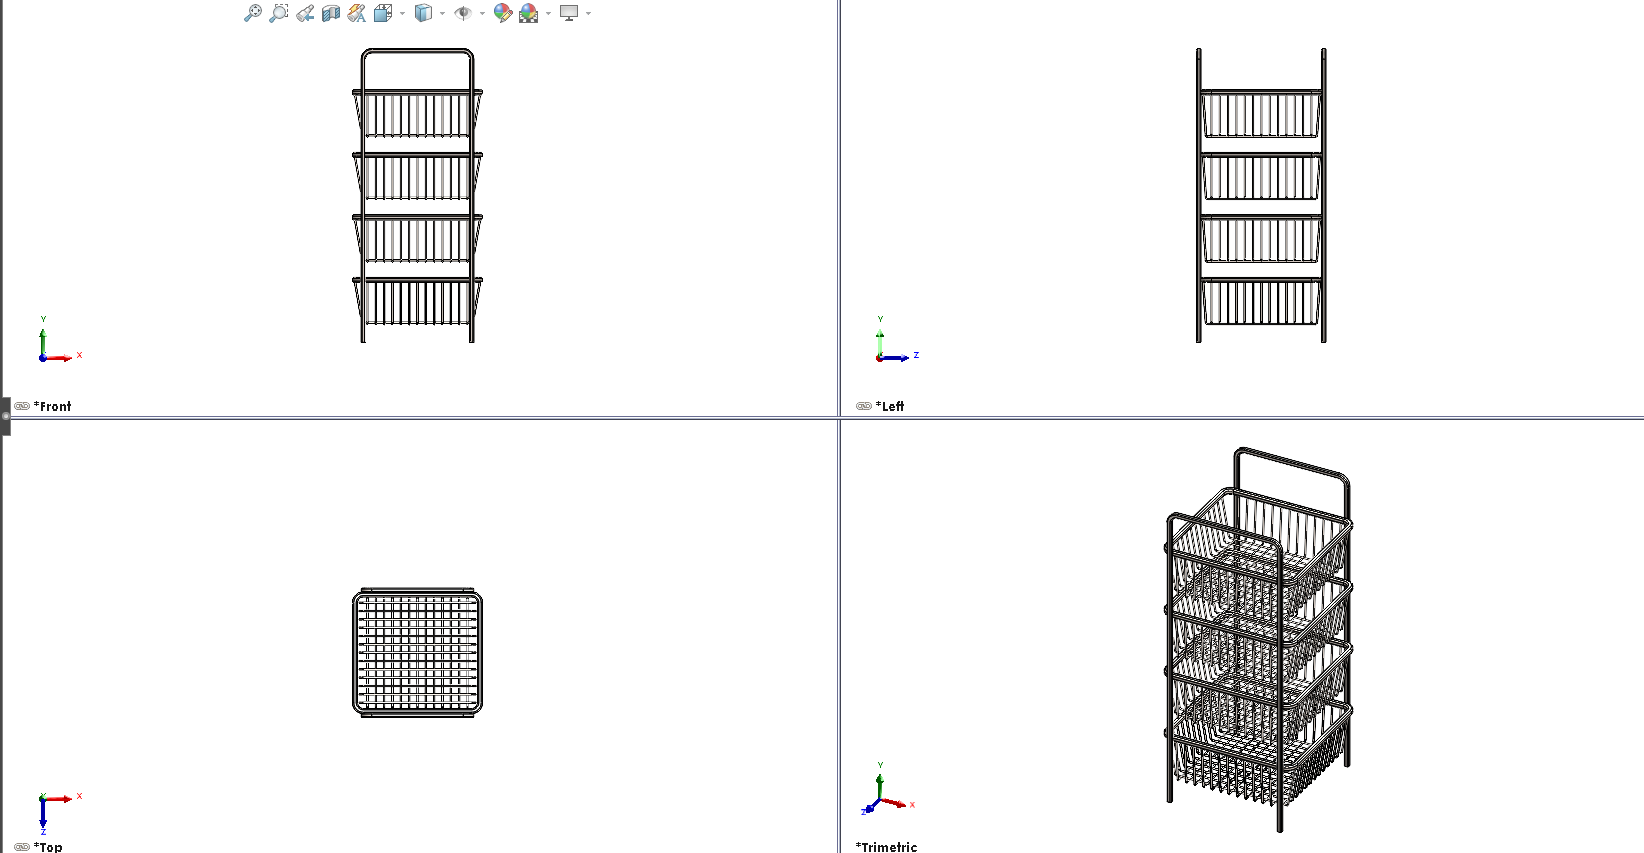This screenshot has width=1644, height=853.
Task: Select the basket rack in Front view
Action: click(x=418, y=196)
